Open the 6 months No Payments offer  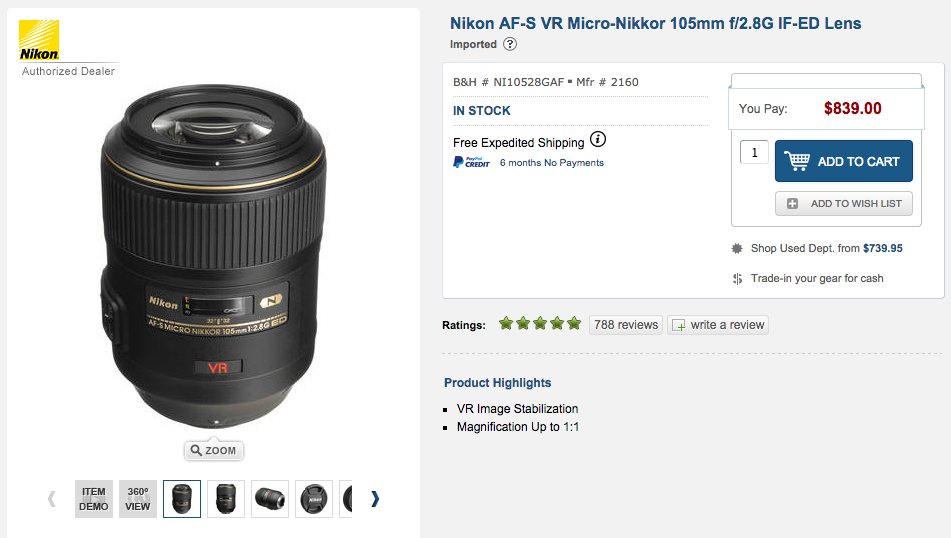tap(552, 163)
